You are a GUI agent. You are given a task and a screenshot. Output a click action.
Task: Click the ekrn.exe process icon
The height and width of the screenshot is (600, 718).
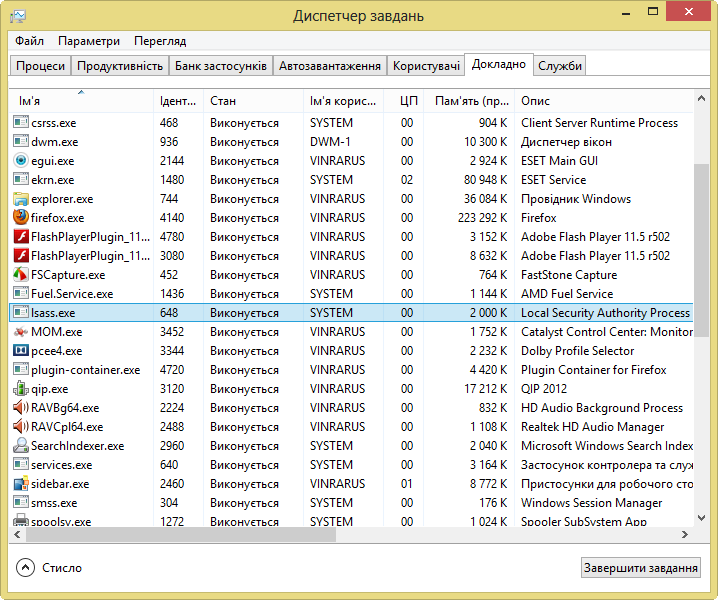(x=21, y=179)
